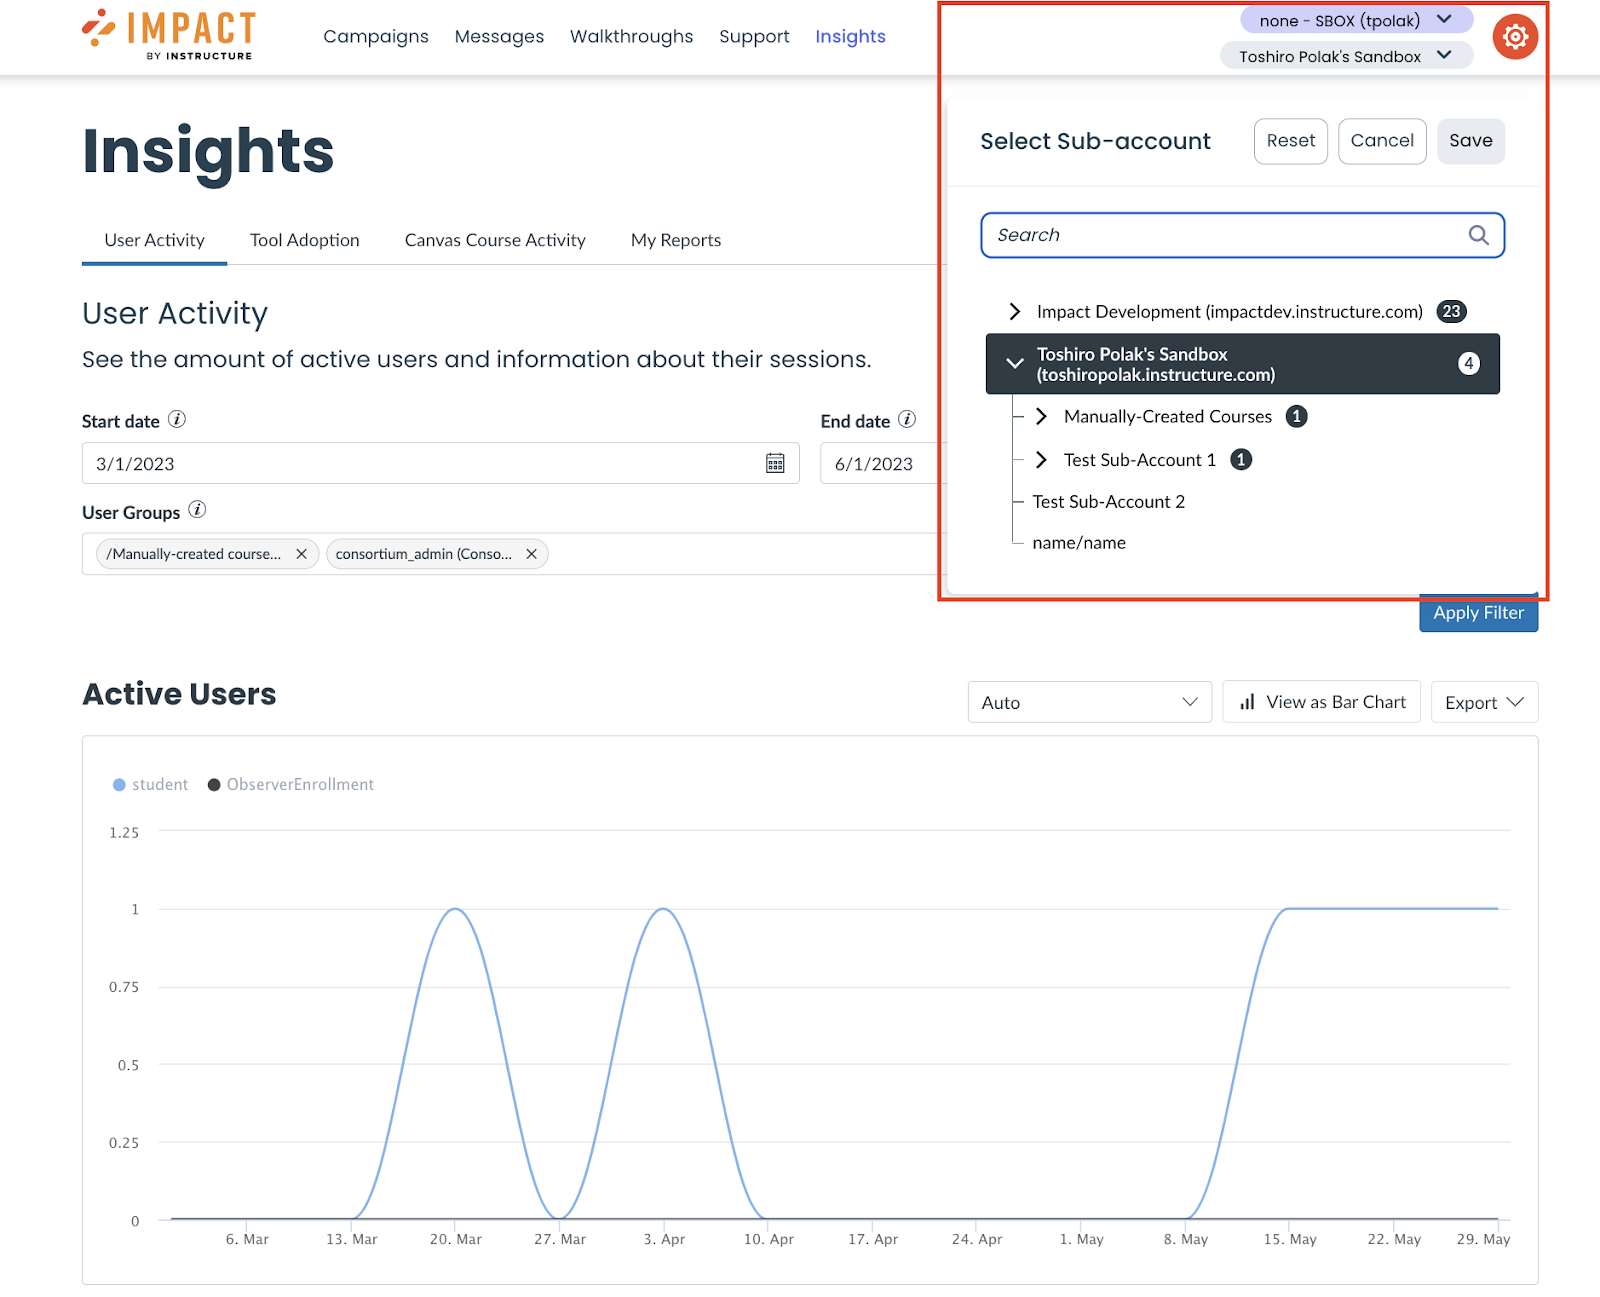Switch chart to View as Bar Chart
The image size is (1600, 1297).
pyautogui.click(x=1322, y=702)
